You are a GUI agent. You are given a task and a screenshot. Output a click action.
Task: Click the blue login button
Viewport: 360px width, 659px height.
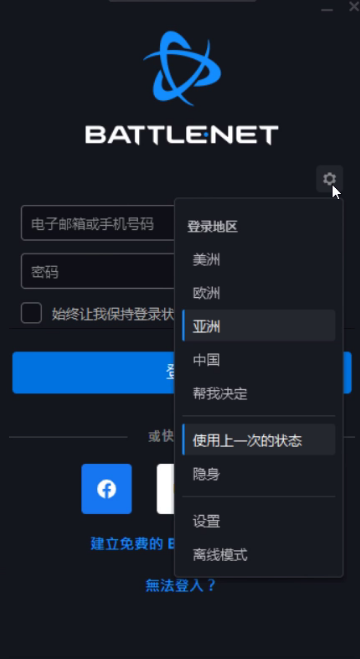coord(93,373)
